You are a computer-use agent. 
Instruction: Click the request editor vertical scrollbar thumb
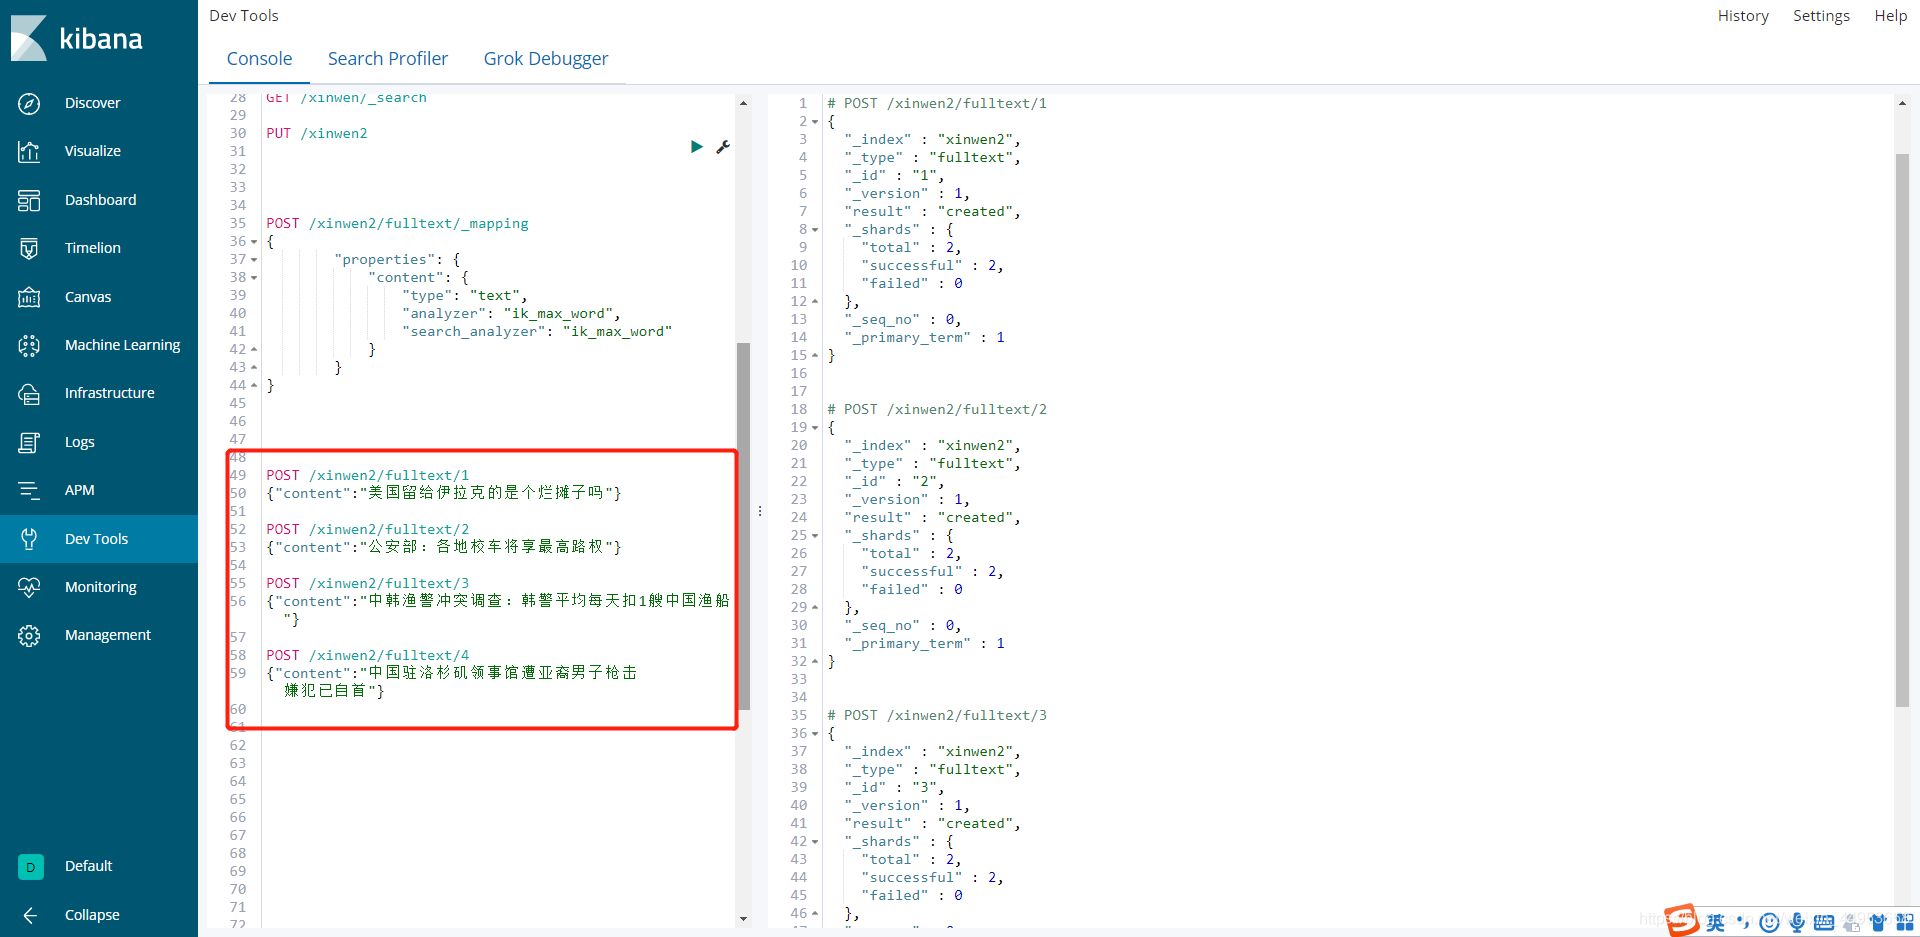point(743,526)
